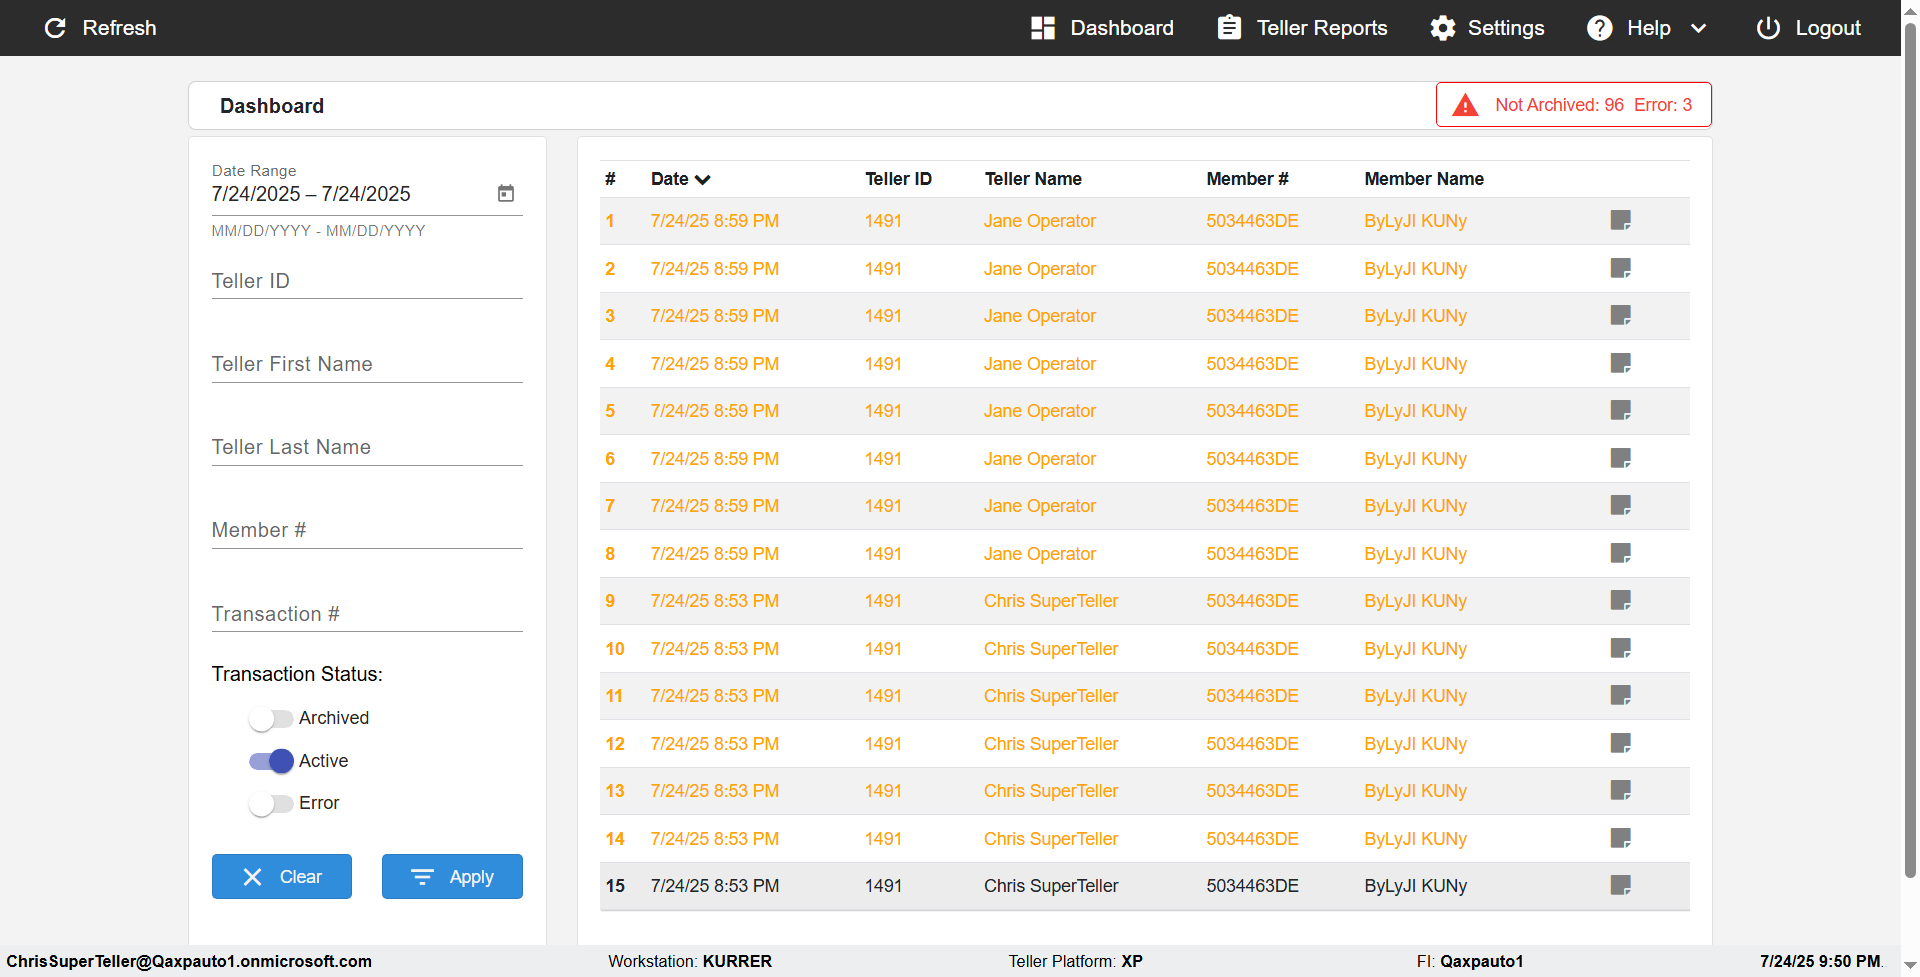Click the page's vertical scrollbar
Viewport: 1920px width, 977px height.
click(1909, 450)
